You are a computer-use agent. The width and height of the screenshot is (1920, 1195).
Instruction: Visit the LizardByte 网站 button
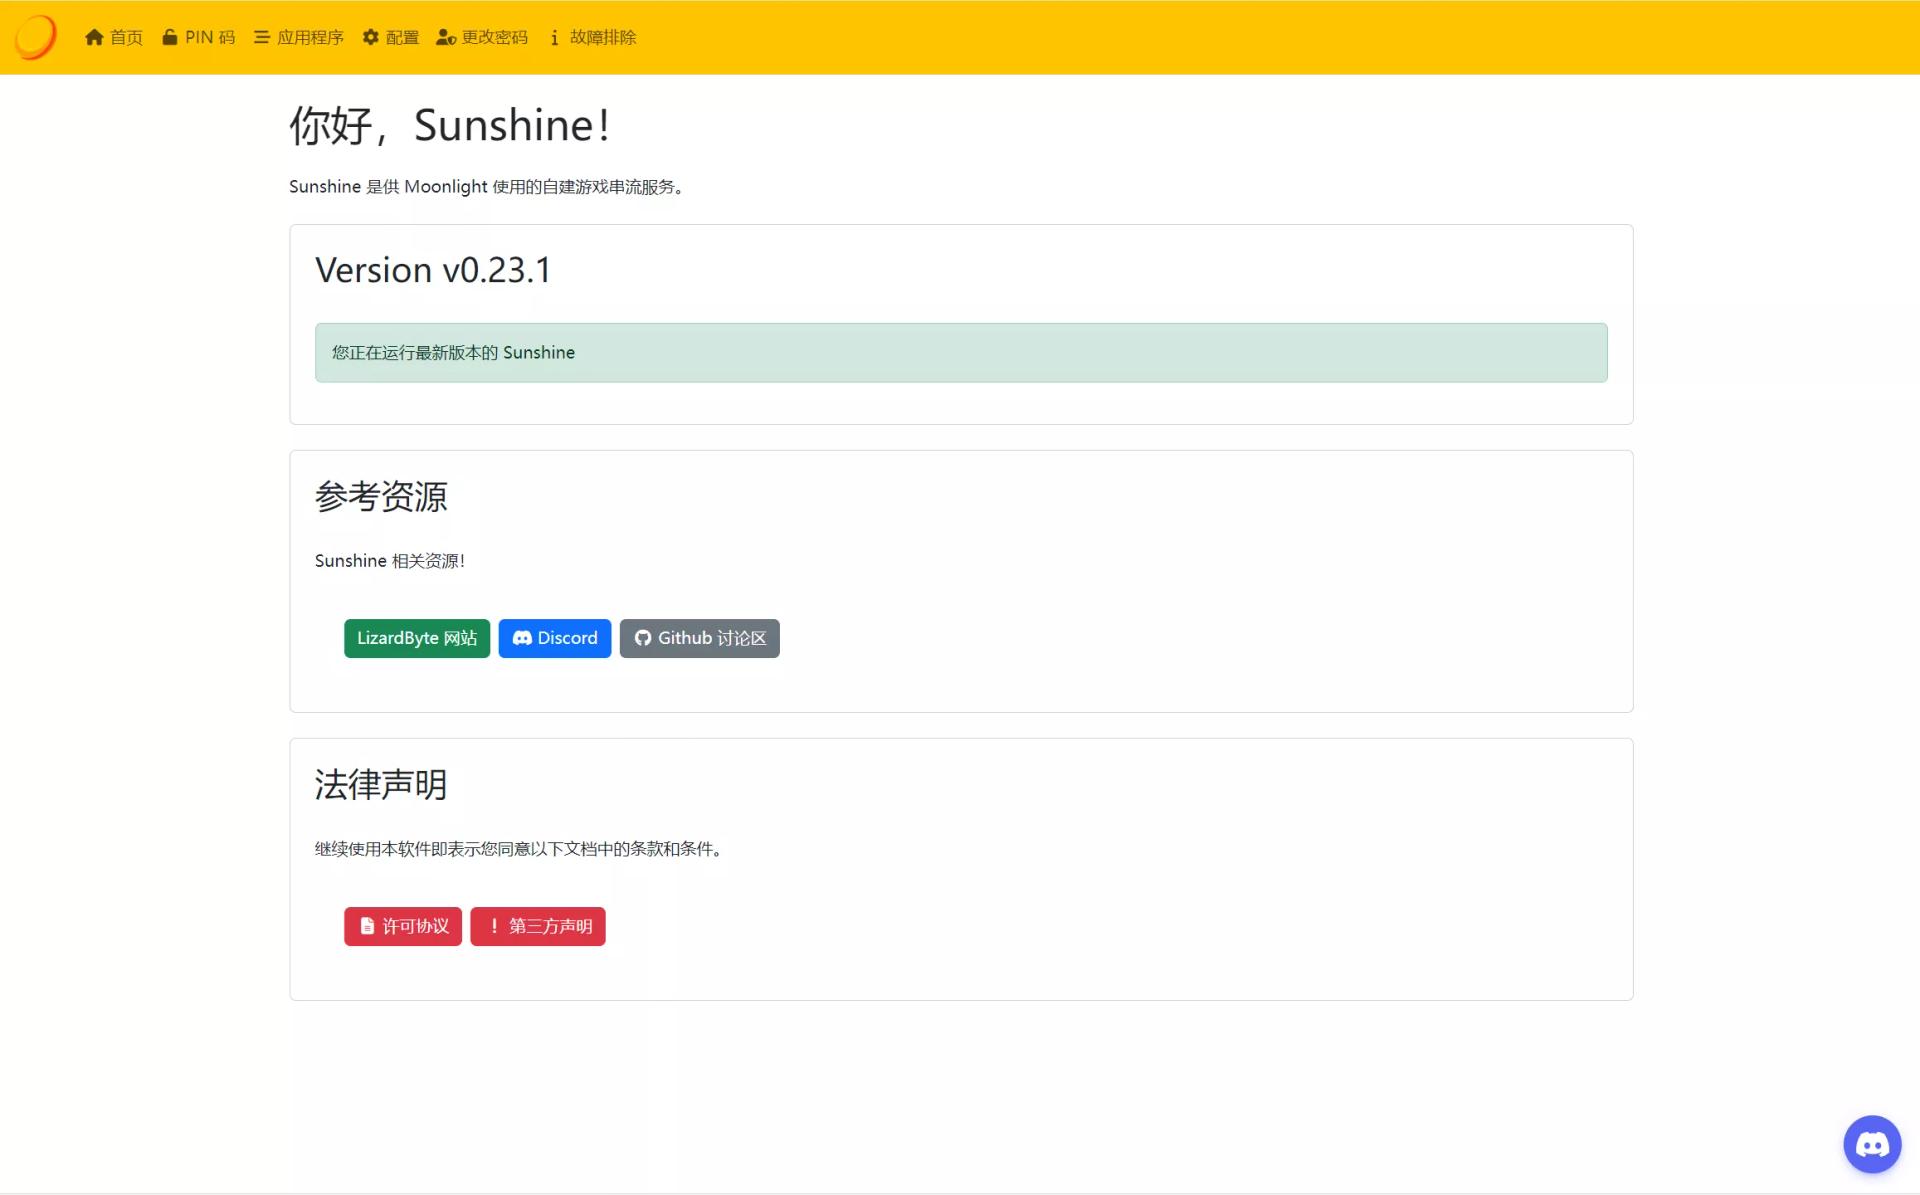point(417,638)
